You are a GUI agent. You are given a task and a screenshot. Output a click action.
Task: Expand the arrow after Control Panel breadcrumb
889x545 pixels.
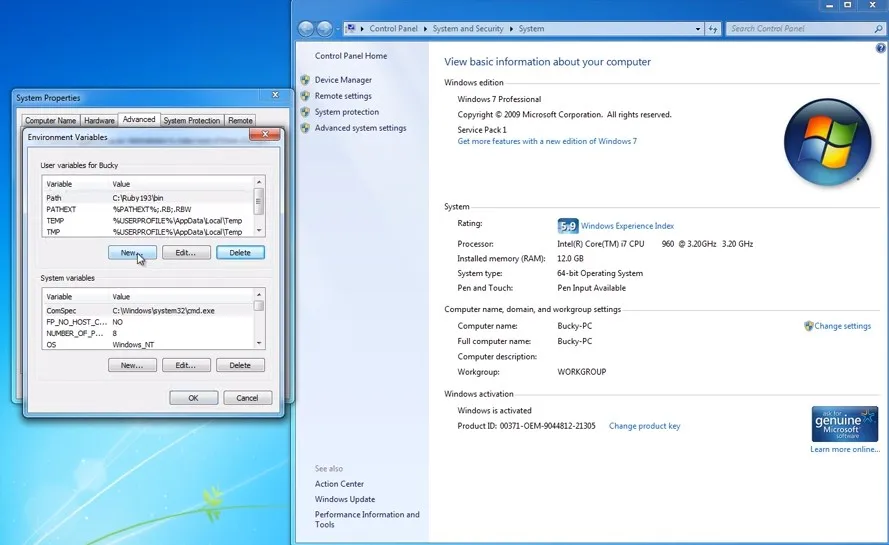[425, 28]
